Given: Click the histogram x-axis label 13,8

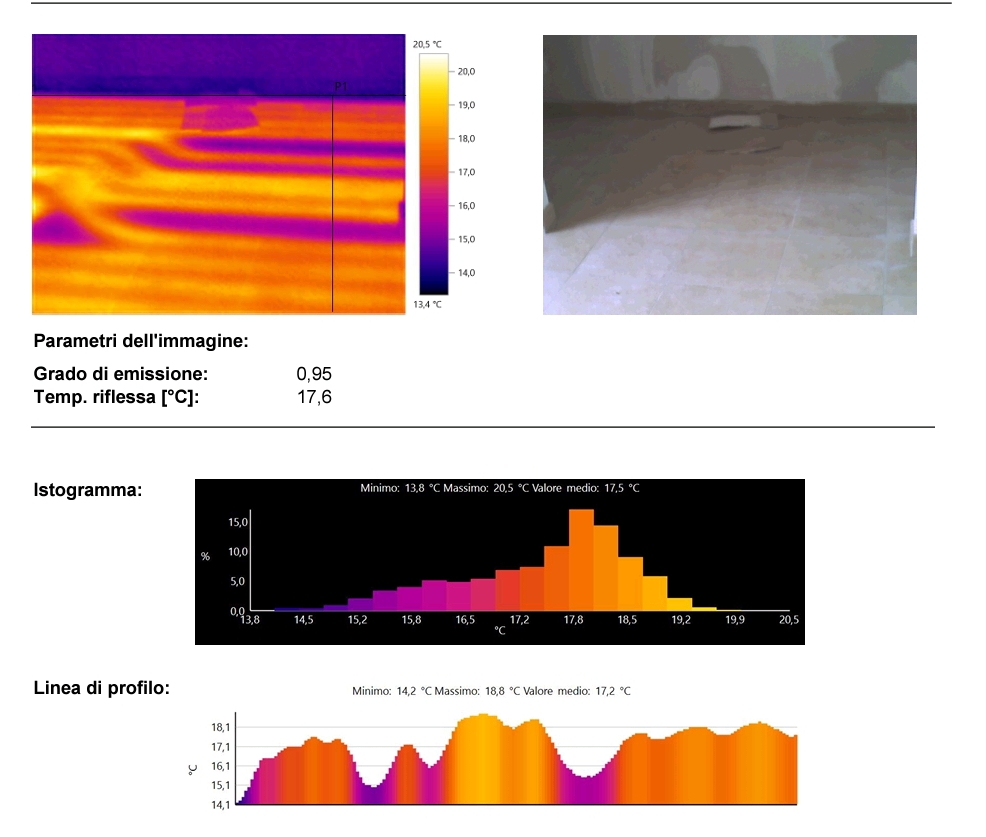Looking at the screenshot, I should [x=250, y=620].
